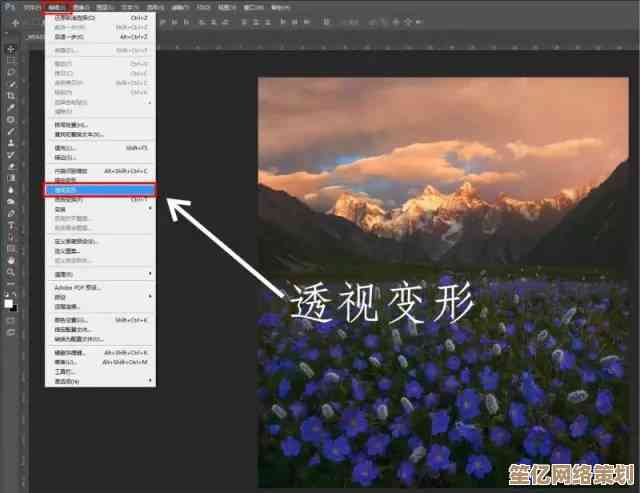Viewport: 640px width, 493px height.
Task: Click the Photoshop Ps logo icon
Action: pyautogui.click(x=7, y=7)
